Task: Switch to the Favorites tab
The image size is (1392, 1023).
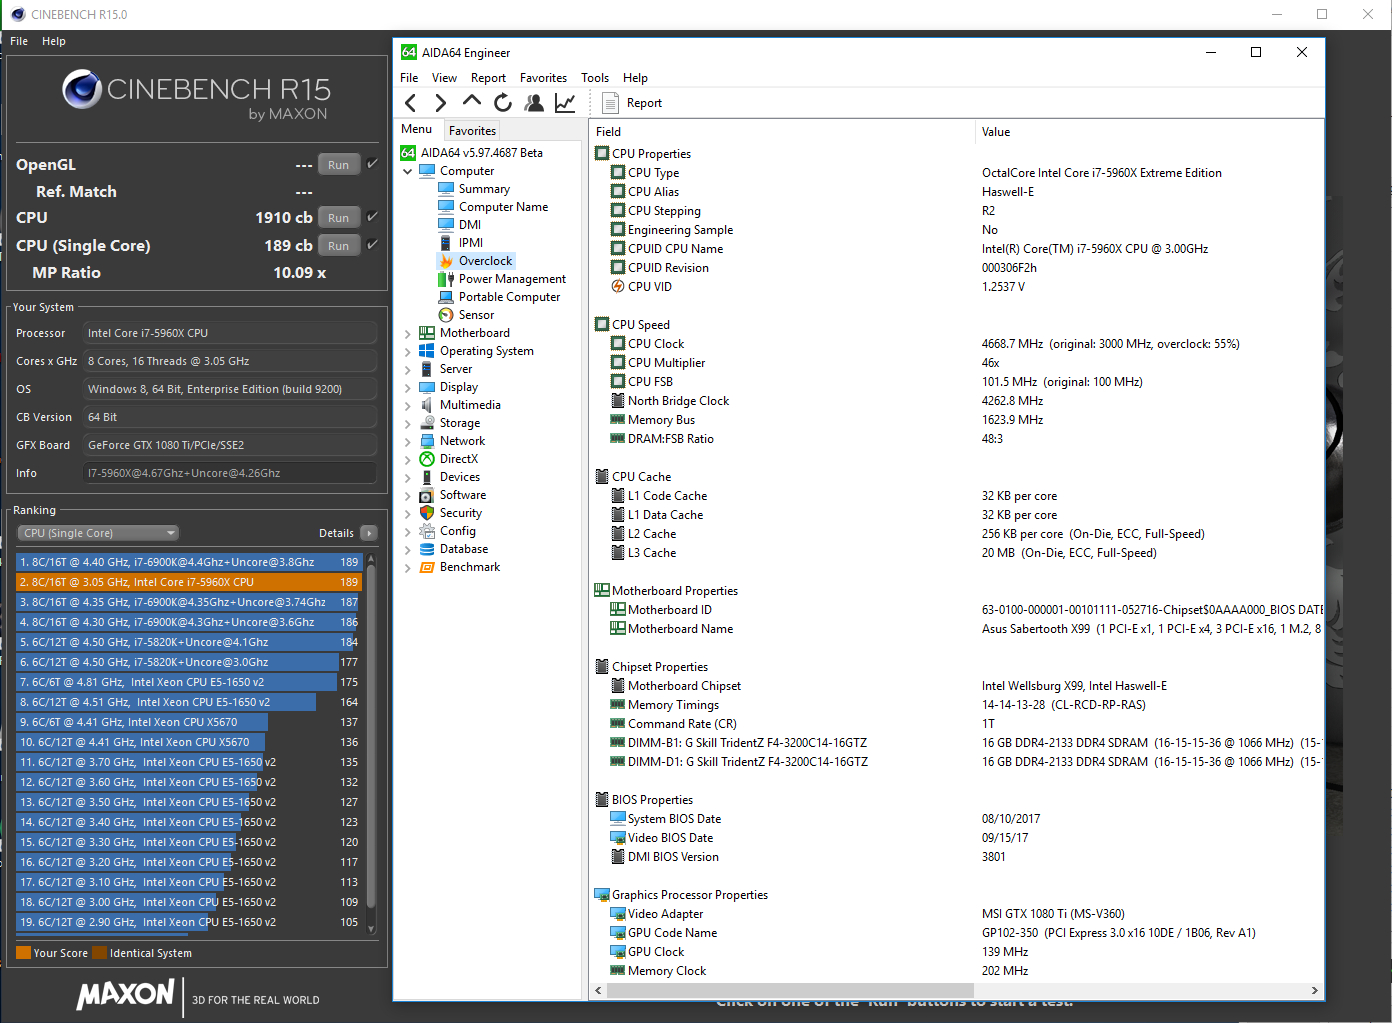Action: 472,131
